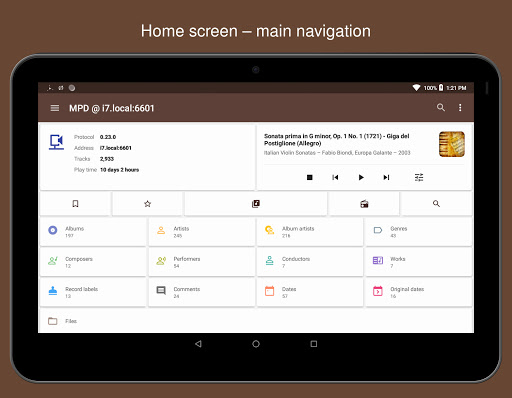512x398 pixels.
Task: Open playback options sliders icon
Action: point(419,177)
